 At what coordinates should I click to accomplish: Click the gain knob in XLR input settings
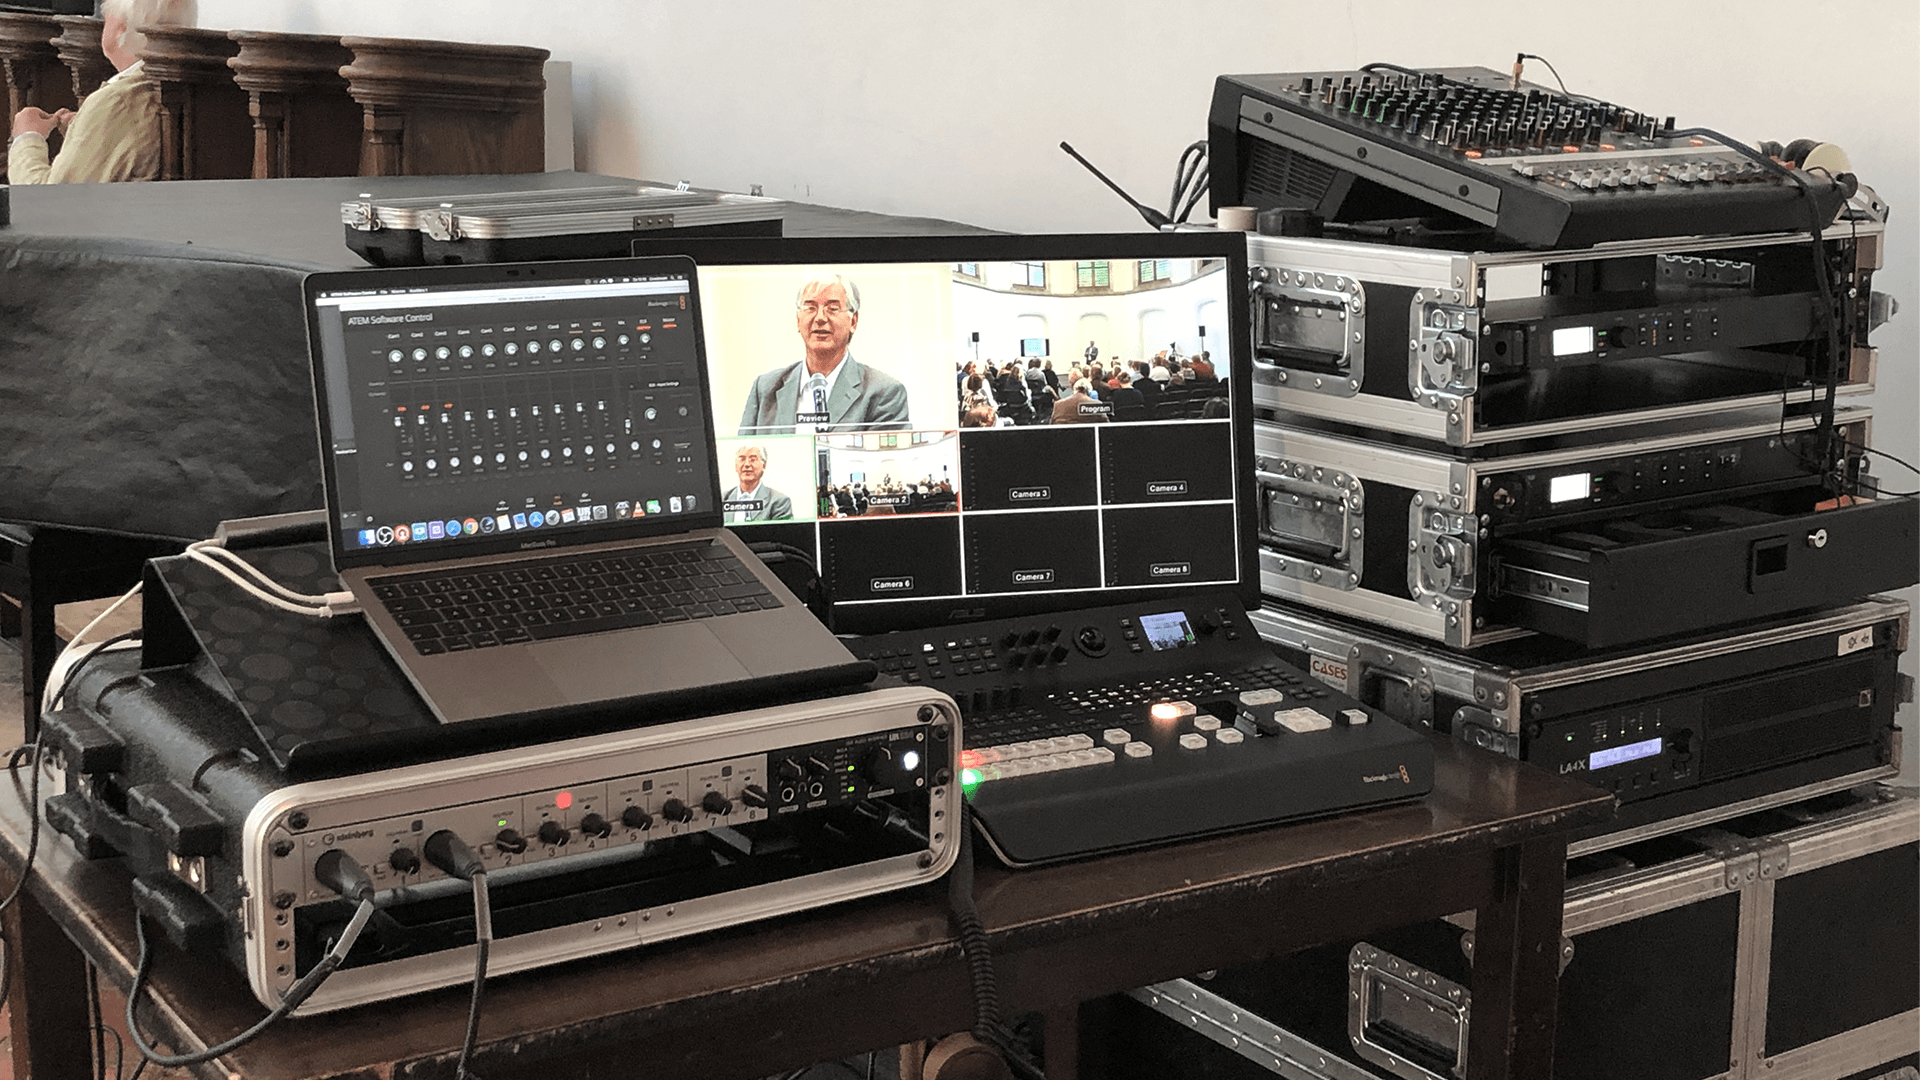pyautogui.click(x=651, y=414)
